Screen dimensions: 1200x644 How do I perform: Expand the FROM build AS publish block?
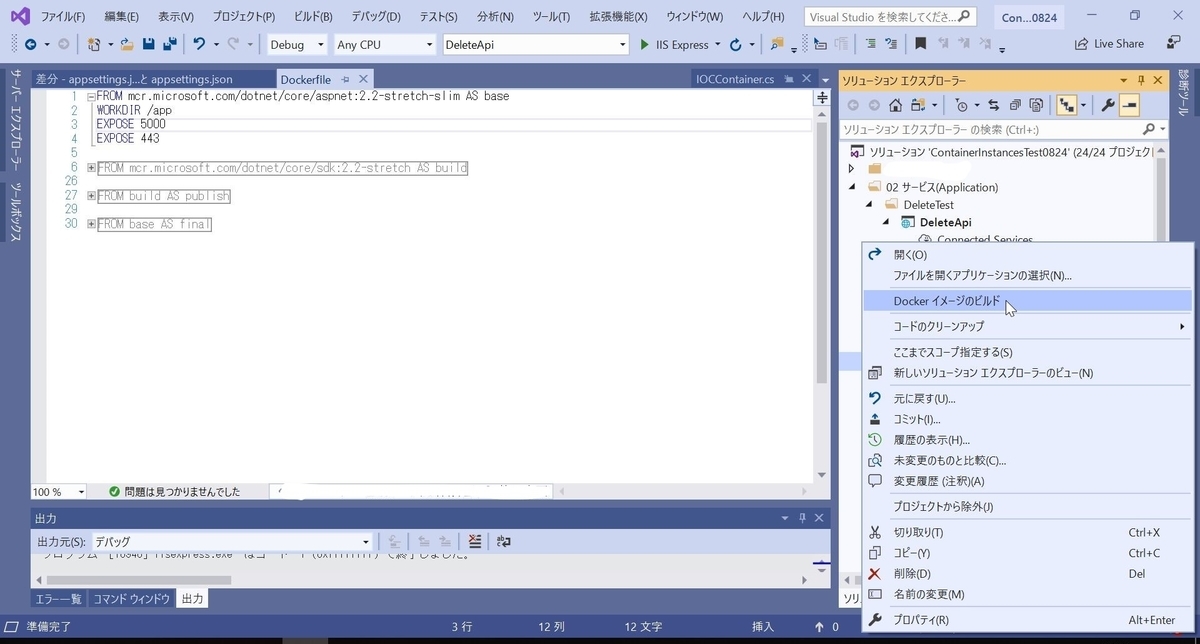click(91, 196)
